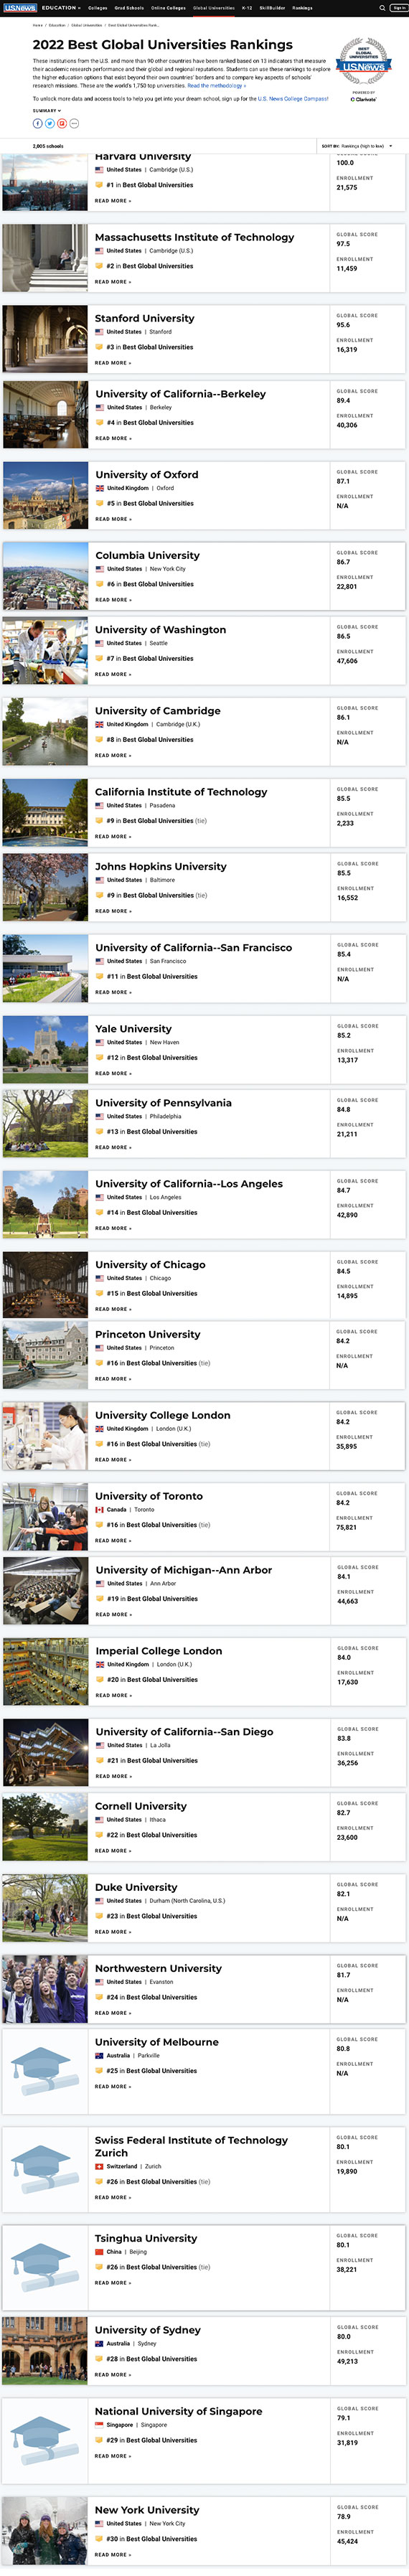Open the Education dropdown menu
Screen dimensions: 409x2576
coord(61,7)
